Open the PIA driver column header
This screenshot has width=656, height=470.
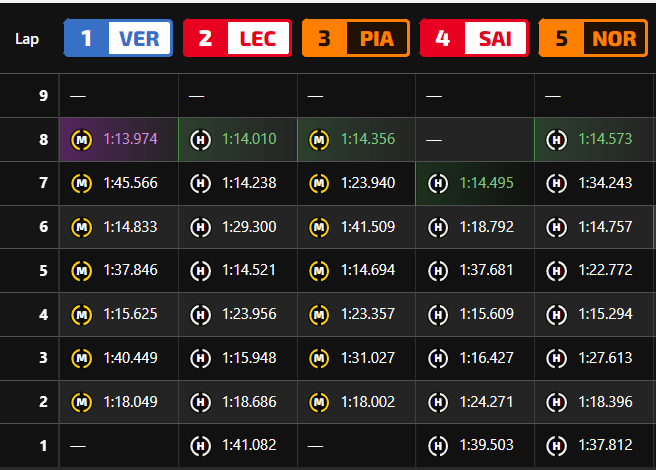tap(356, 39)
